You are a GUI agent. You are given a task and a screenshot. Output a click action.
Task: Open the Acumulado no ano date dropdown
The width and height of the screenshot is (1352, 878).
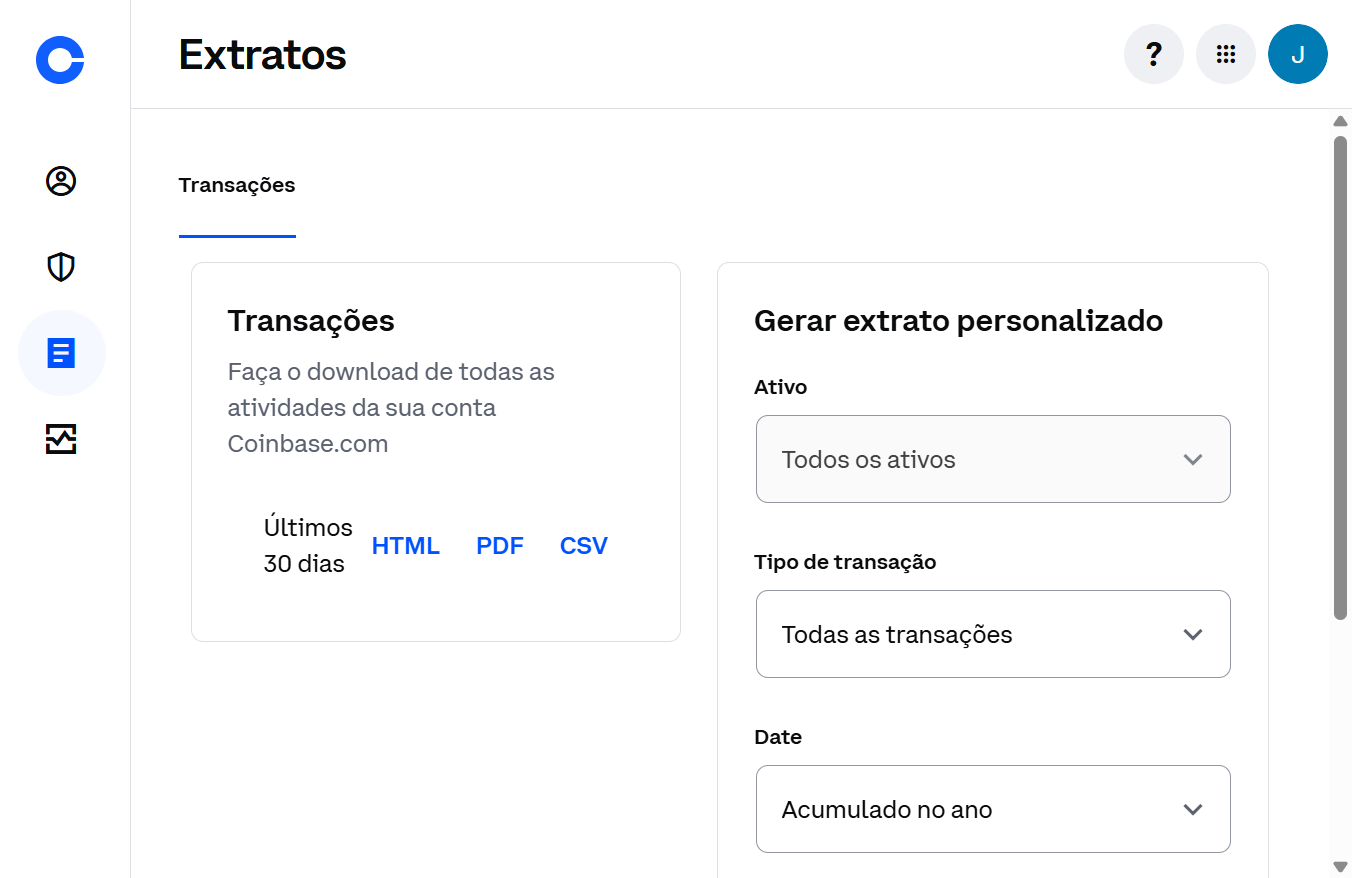(993, 809)
